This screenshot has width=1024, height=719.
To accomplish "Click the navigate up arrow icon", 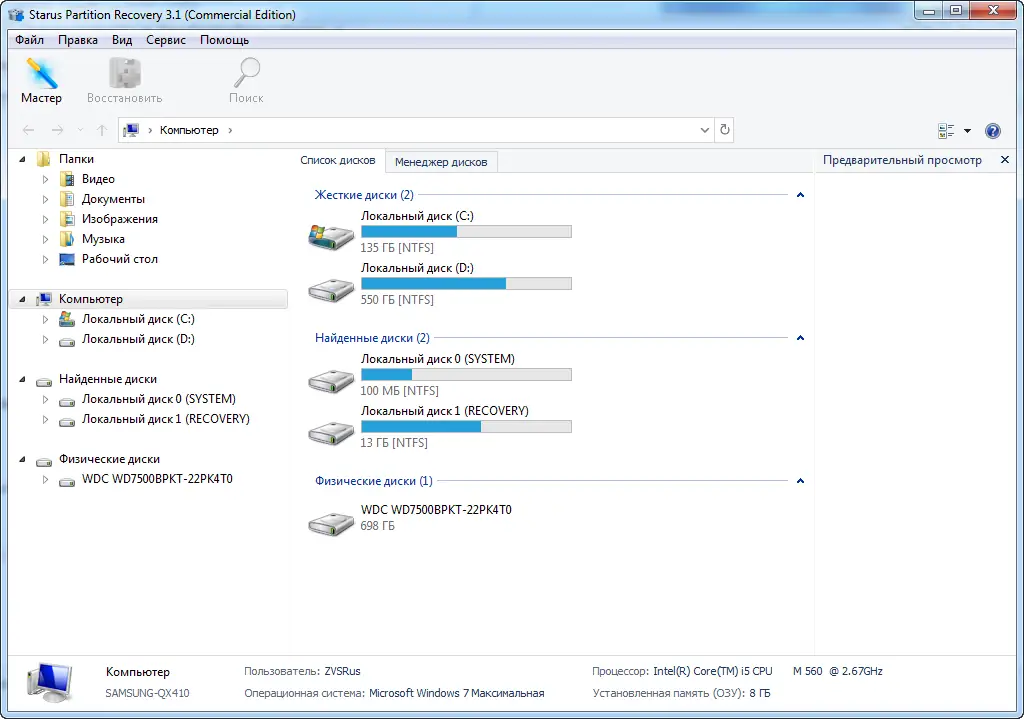I will click(x=101, y=130).
